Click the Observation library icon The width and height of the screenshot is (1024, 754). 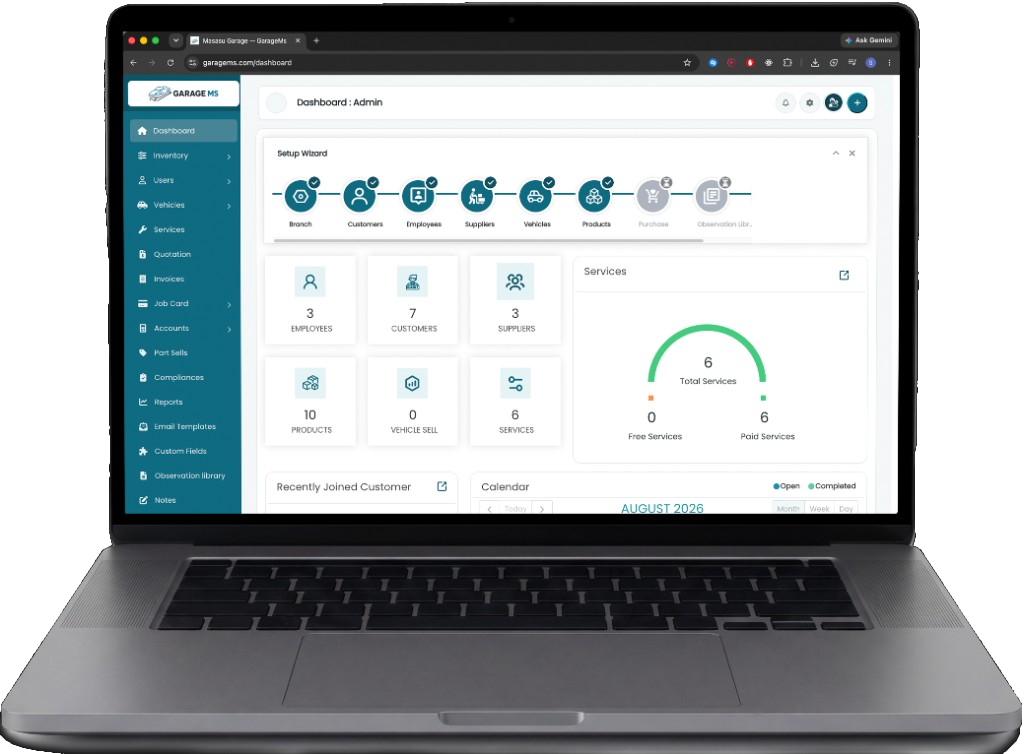143,476
